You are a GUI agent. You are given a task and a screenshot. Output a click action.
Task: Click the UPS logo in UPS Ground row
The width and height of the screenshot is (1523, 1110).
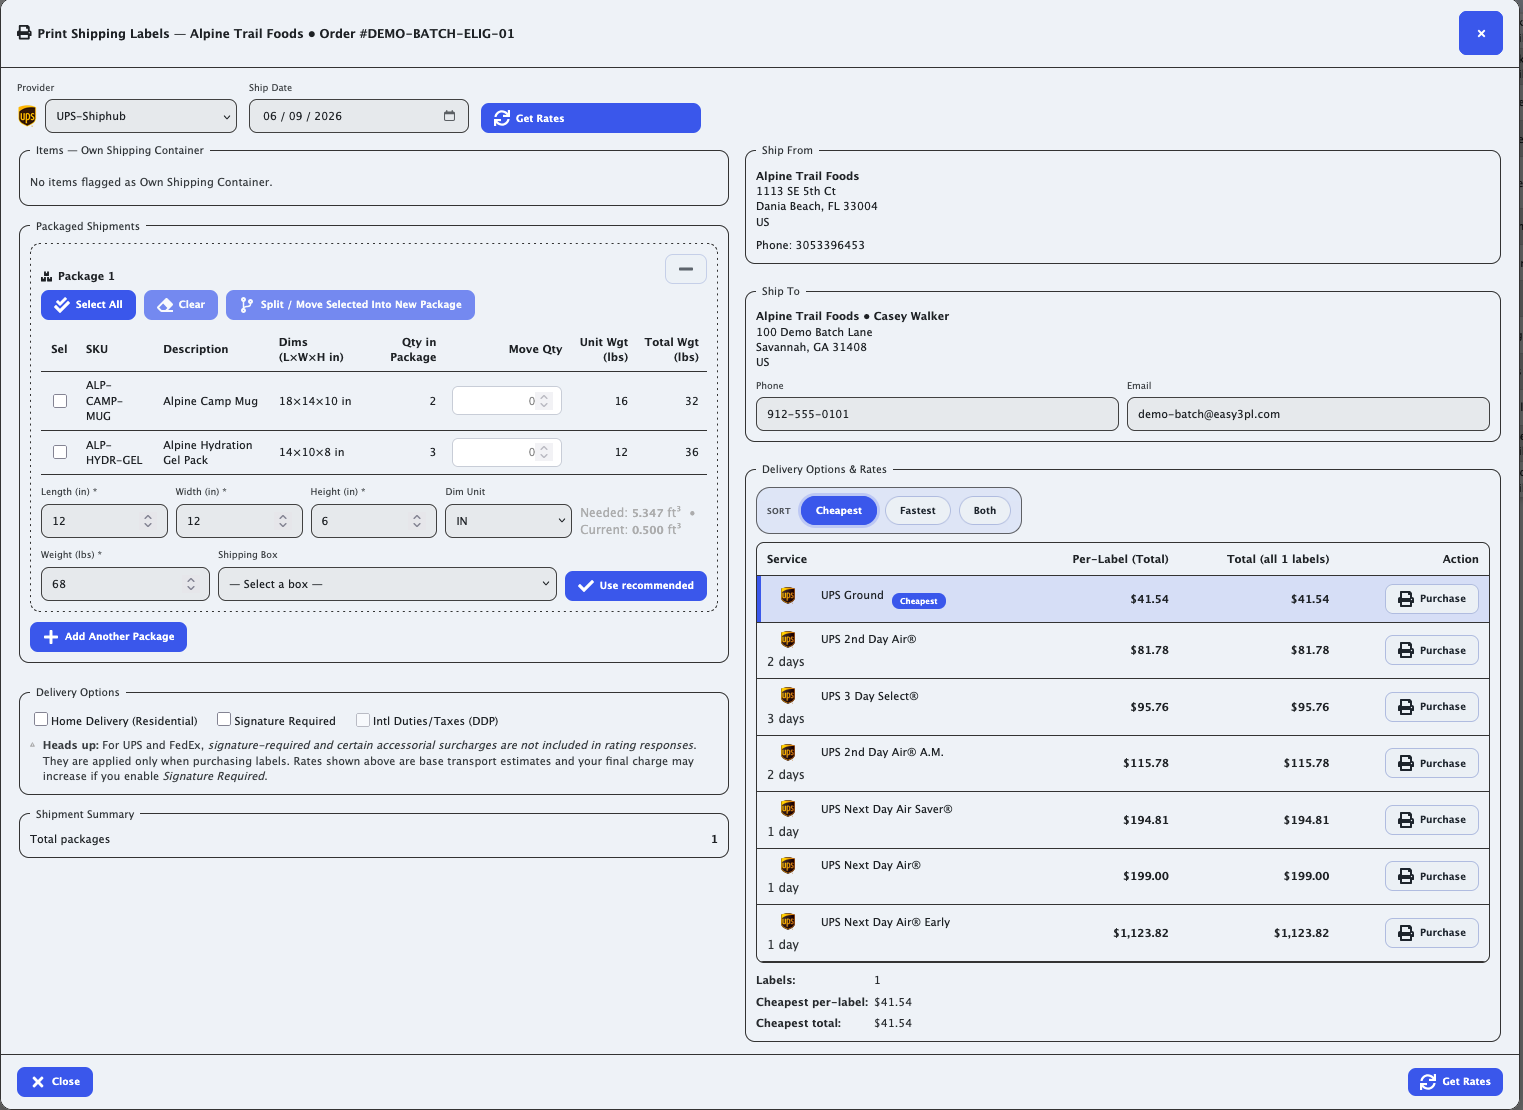click(x=788, y=595)
